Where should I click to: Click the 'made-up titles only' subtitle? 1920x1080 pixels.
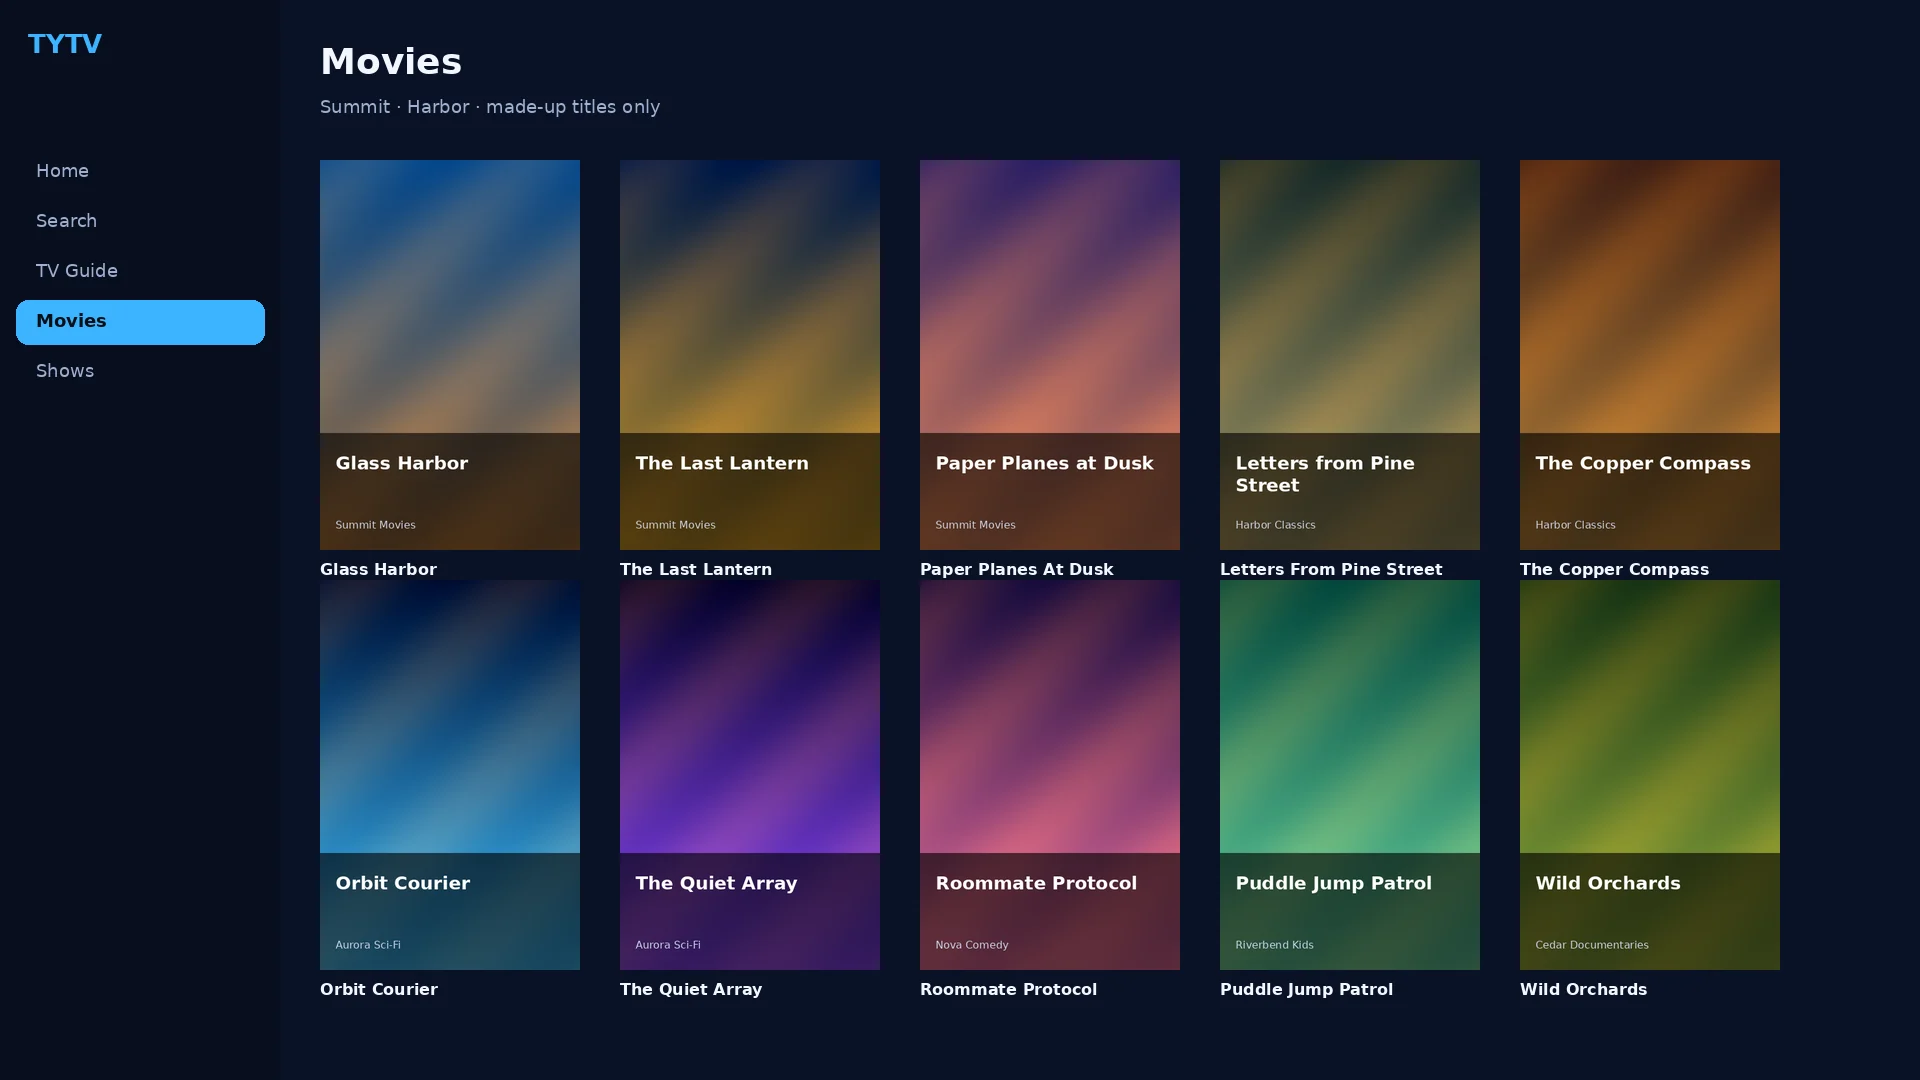573,107
